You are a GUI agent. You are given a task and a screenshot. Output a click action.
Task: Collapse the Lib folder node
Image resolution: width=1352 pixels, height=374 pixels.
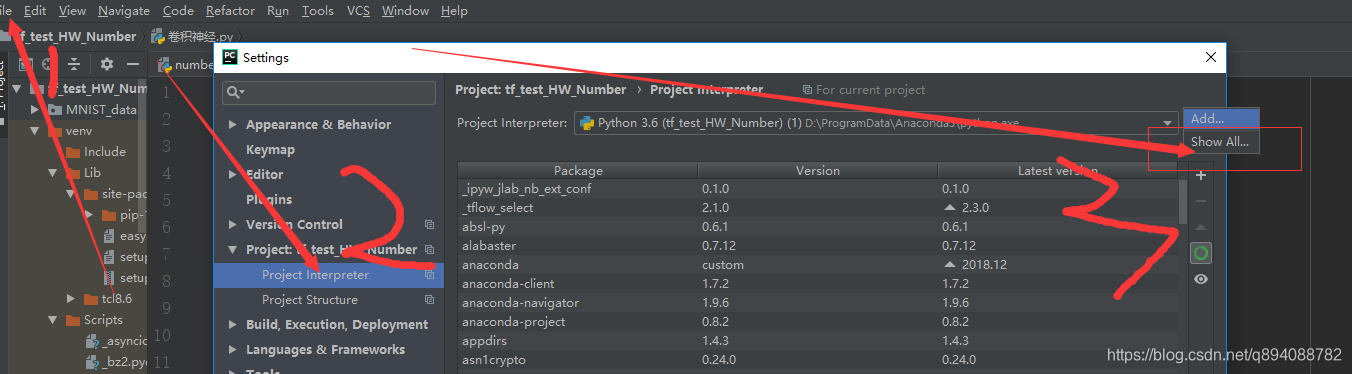tap(53, 173)
